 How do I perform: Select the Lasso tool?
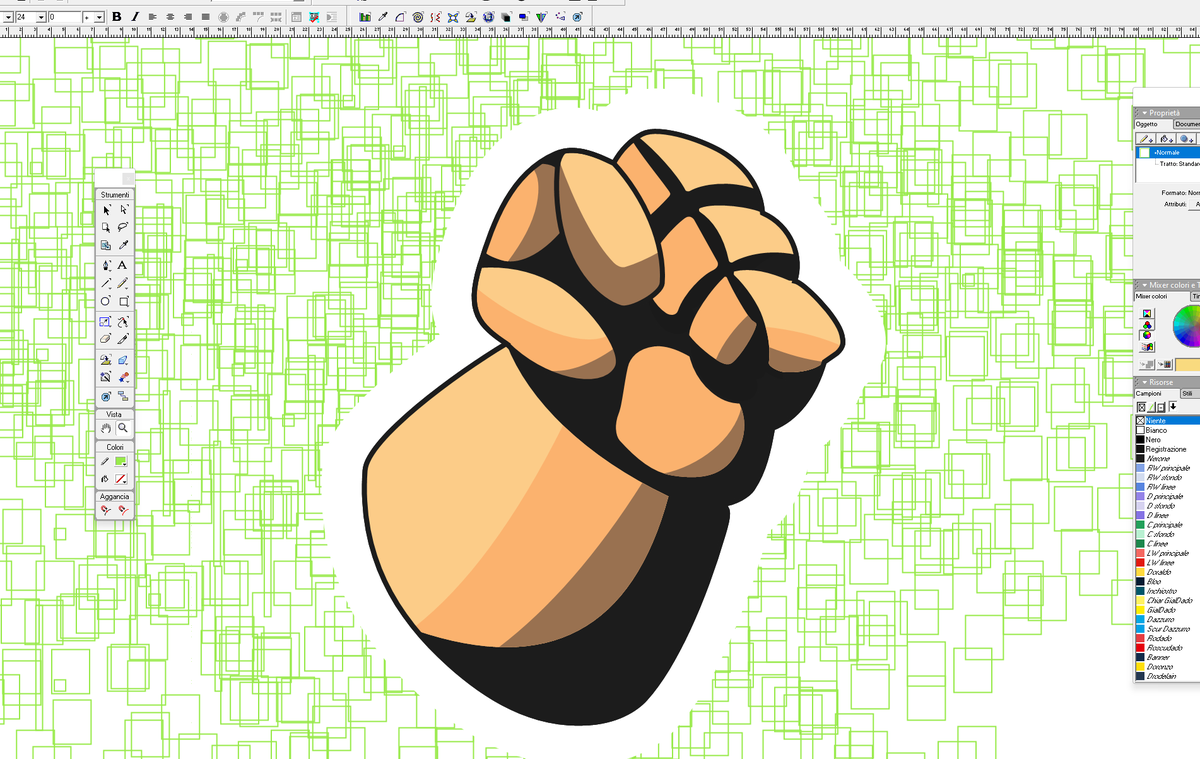[123, 227]
